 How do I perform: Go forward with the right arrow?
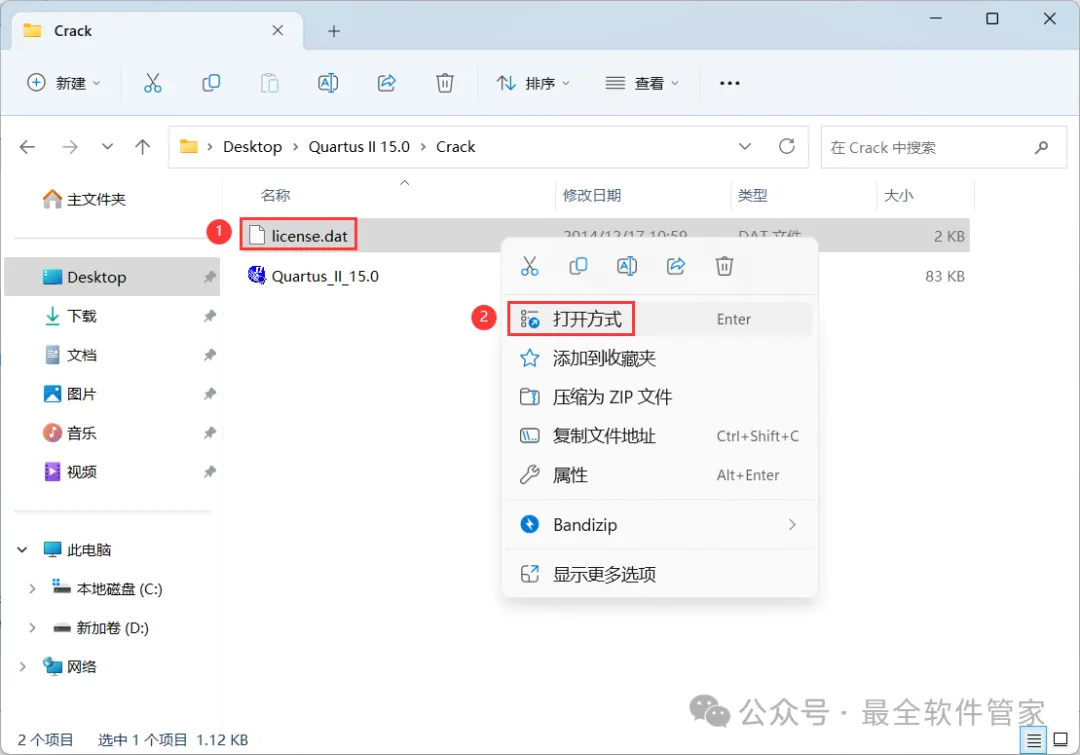point(70,147)
